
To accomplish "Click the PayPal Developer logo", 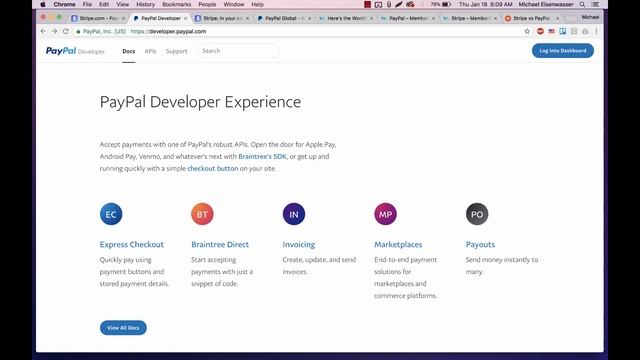I will [x=76, y=51].
